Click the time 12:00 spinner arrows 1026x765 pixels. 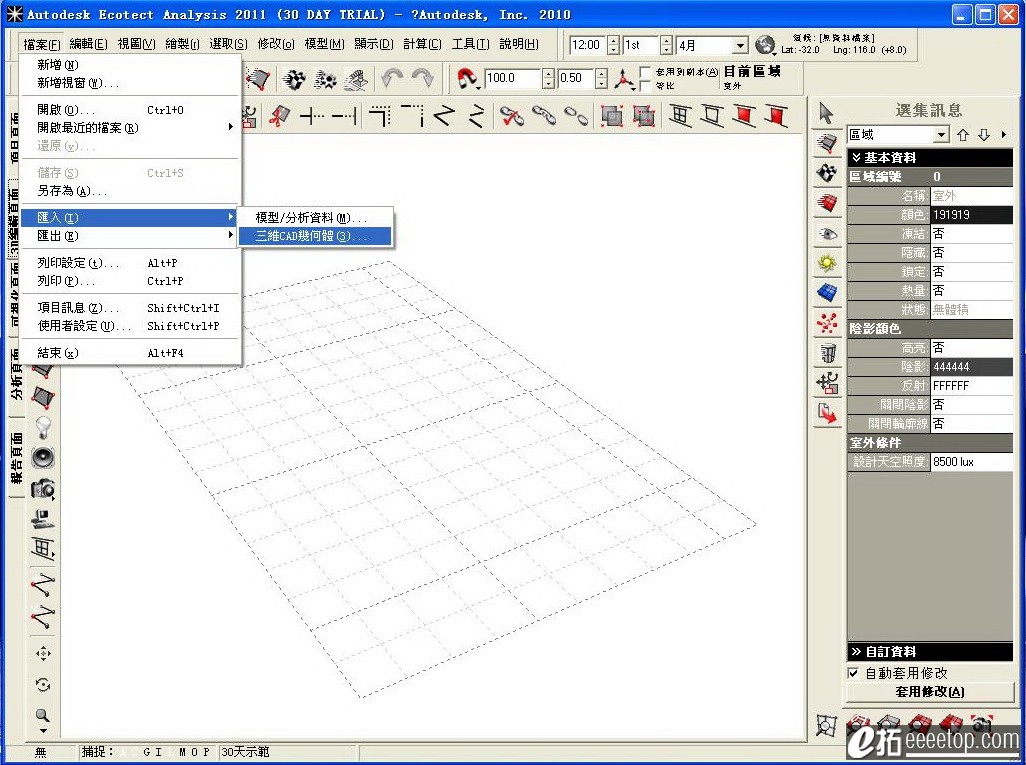tap(613, 45)
